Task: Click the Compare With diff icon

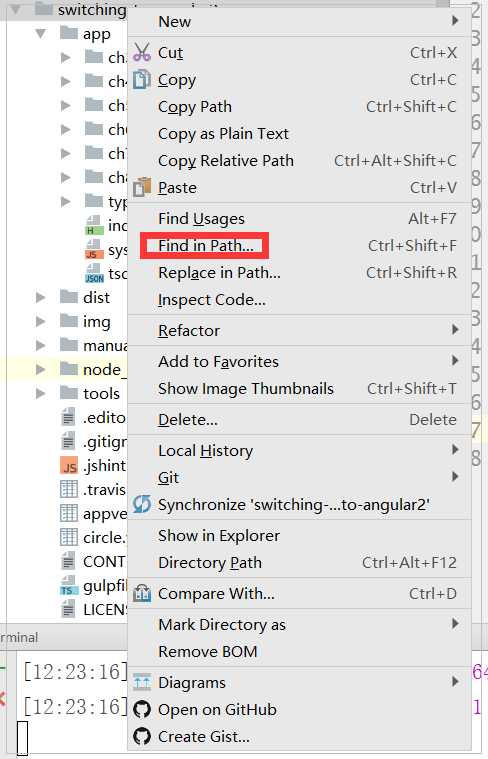Action: [x=142, y=592]
